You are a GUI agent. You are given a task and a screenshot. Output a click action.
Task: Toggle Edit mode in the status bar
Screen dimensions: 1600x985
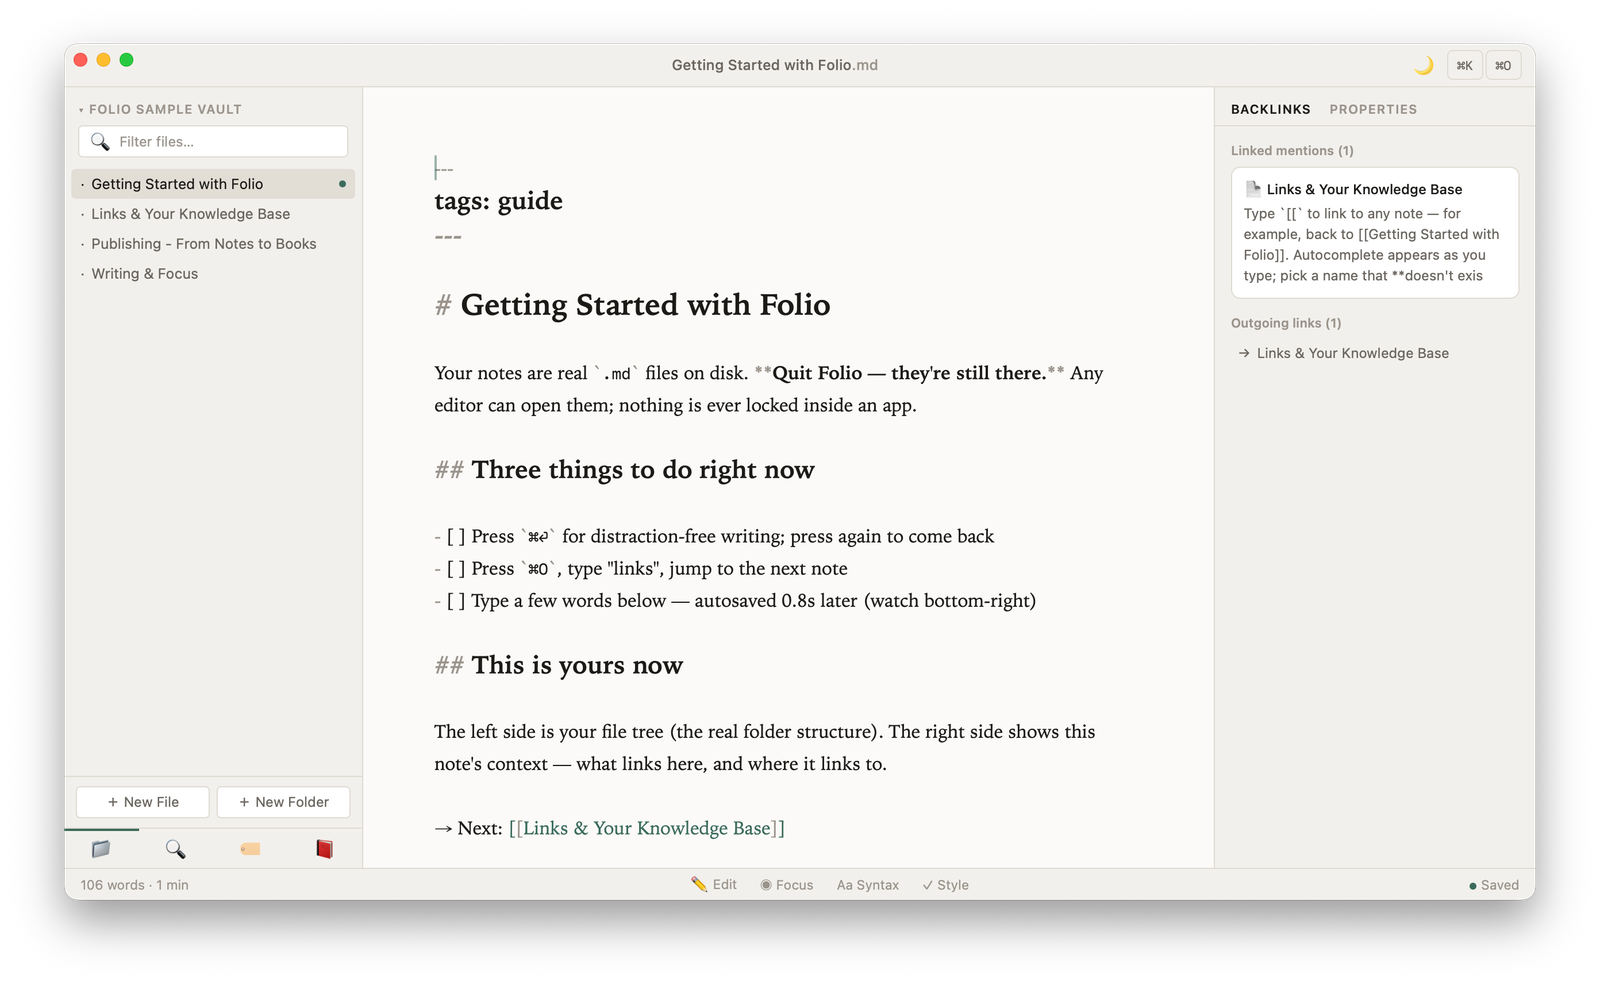[x=714, y=885]
